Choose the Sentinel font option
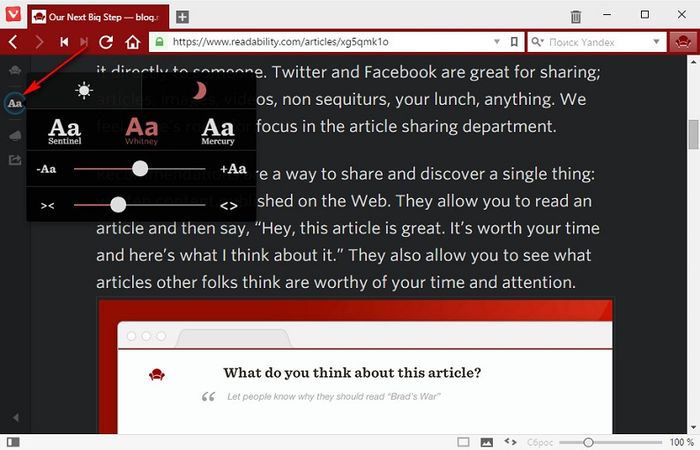Viewport: 700px width, 450px height. click(65, 131)
